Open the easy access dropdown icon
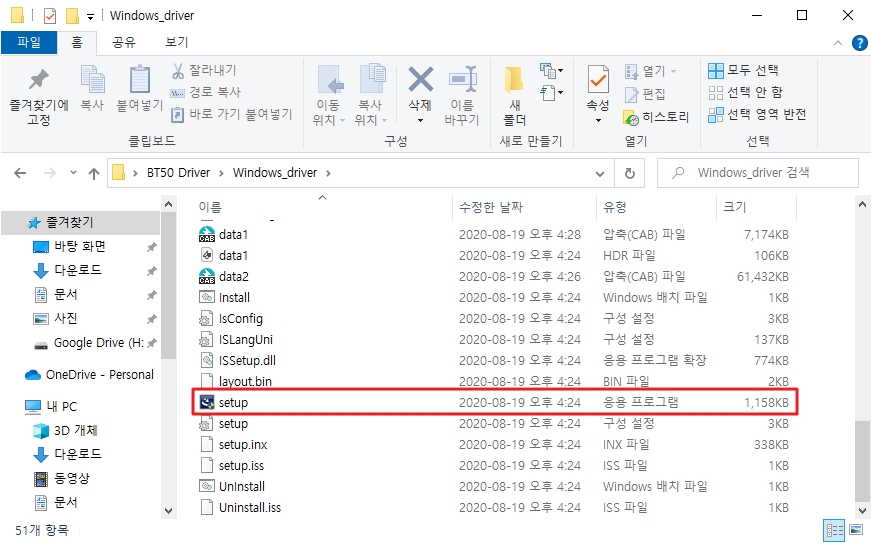This screenshot has height=543, width=872. pos(551,92)
